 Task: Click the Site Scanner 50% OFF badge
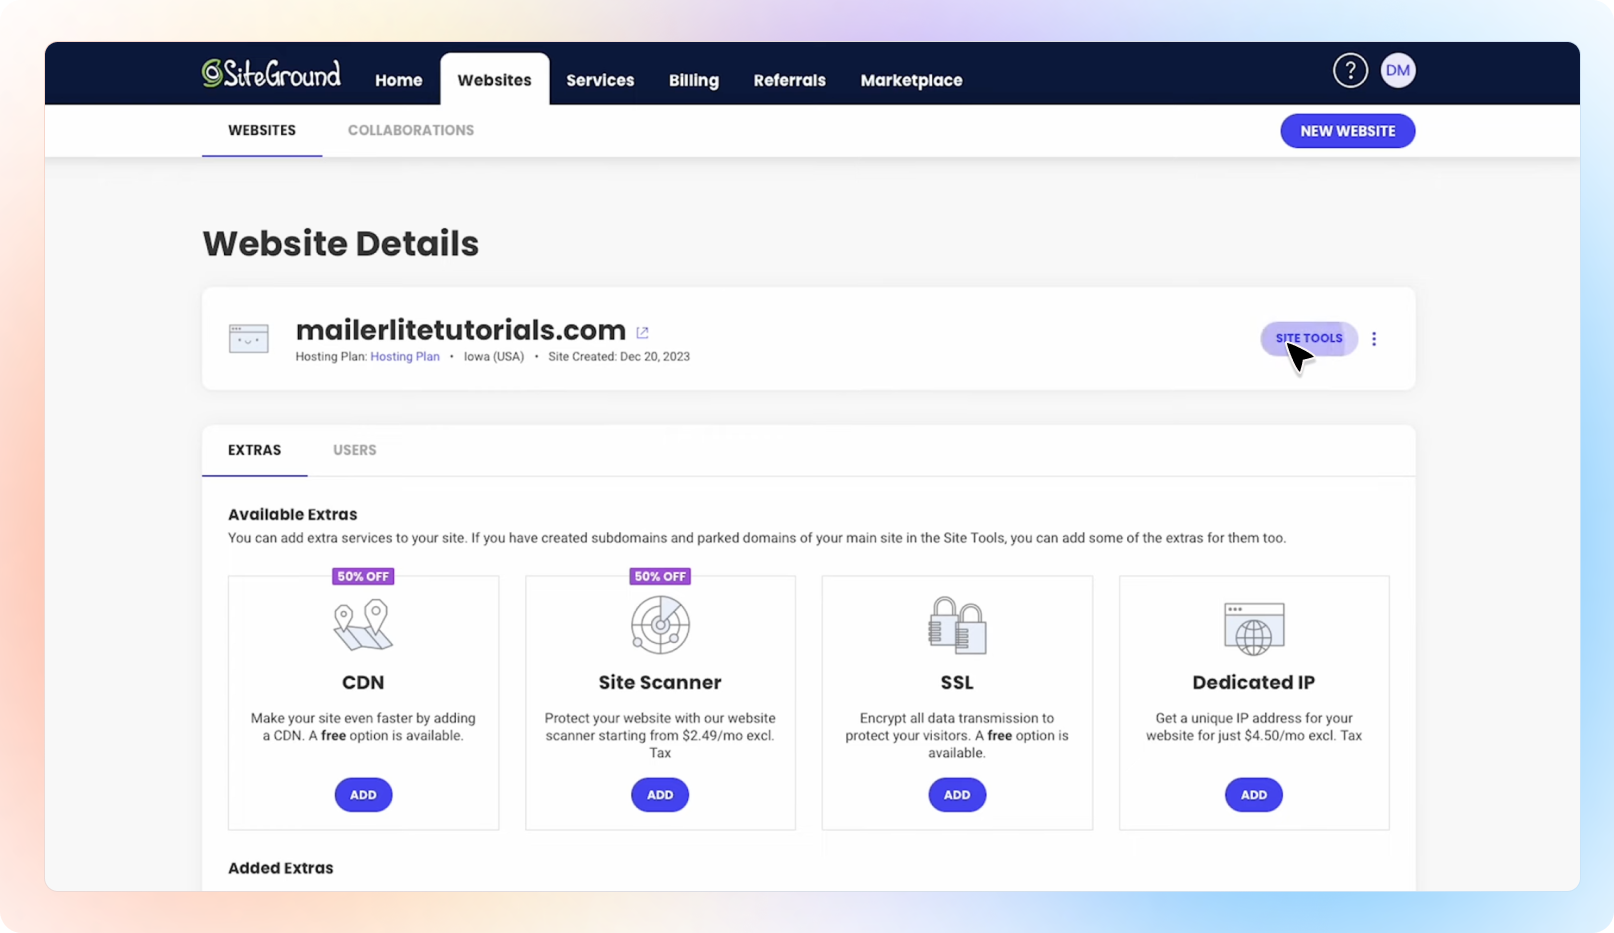[x=660, y=576]
